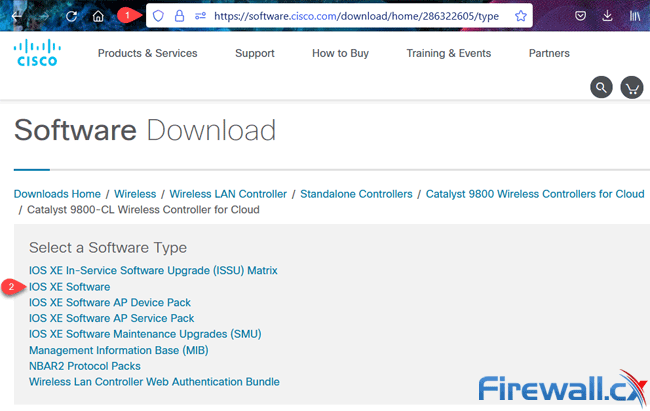This screenshot has width=650, height=411.
Task: Click the site security padlock icon
Action: [x=179, y=16]
